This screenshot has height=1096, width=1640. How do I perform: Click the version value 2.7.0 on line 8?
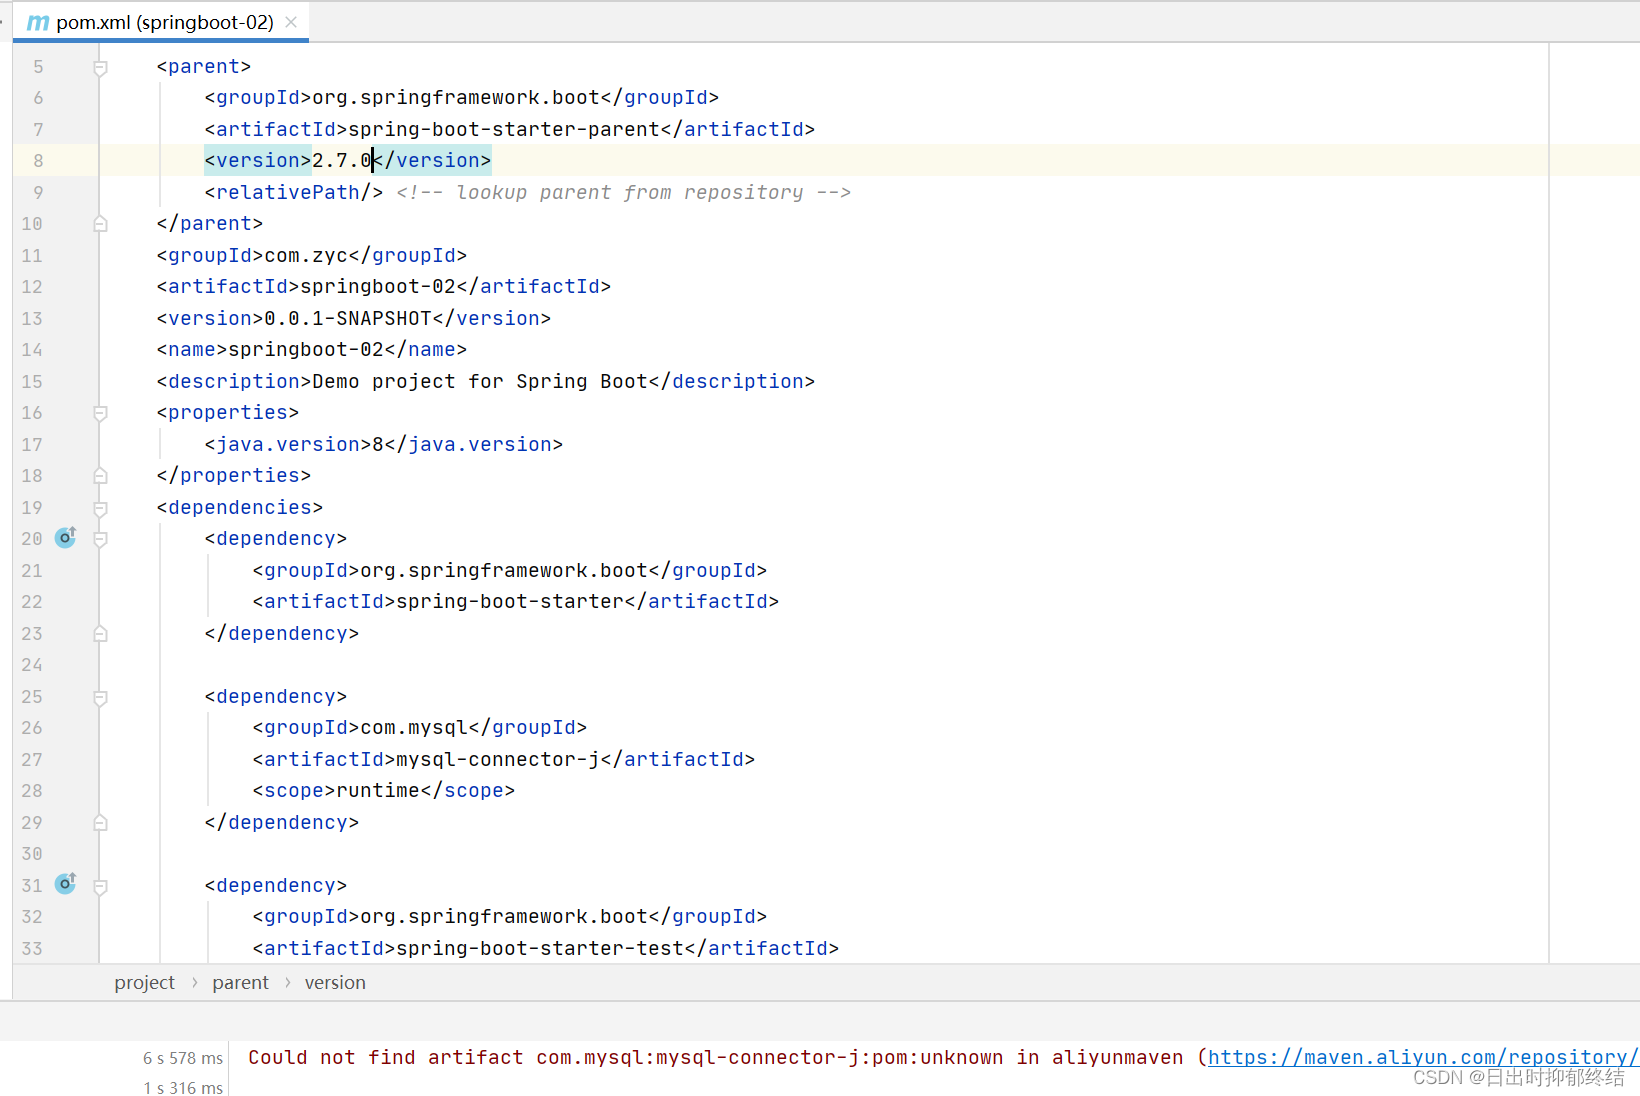coord(342,160)
